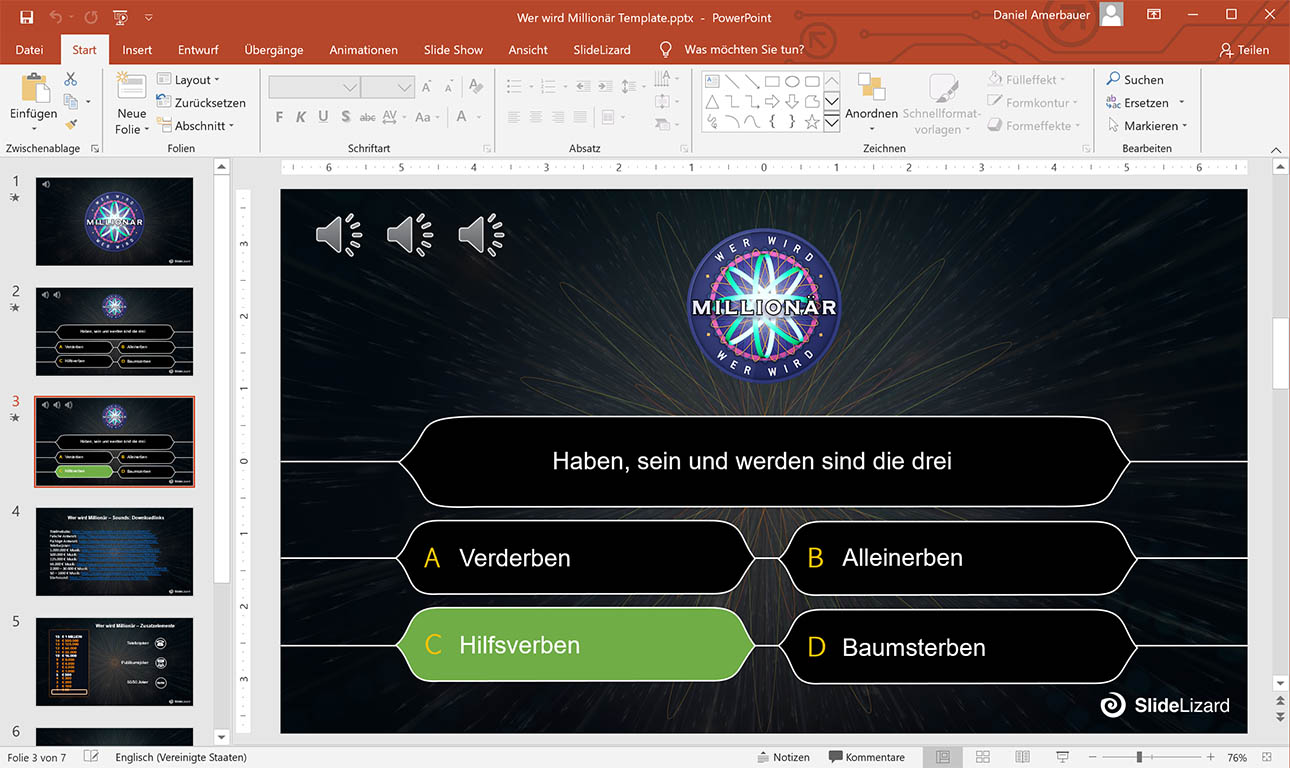The image size is (1290, 768).
Task: Select slide 4 thumbnail
Action: (114, 552)
